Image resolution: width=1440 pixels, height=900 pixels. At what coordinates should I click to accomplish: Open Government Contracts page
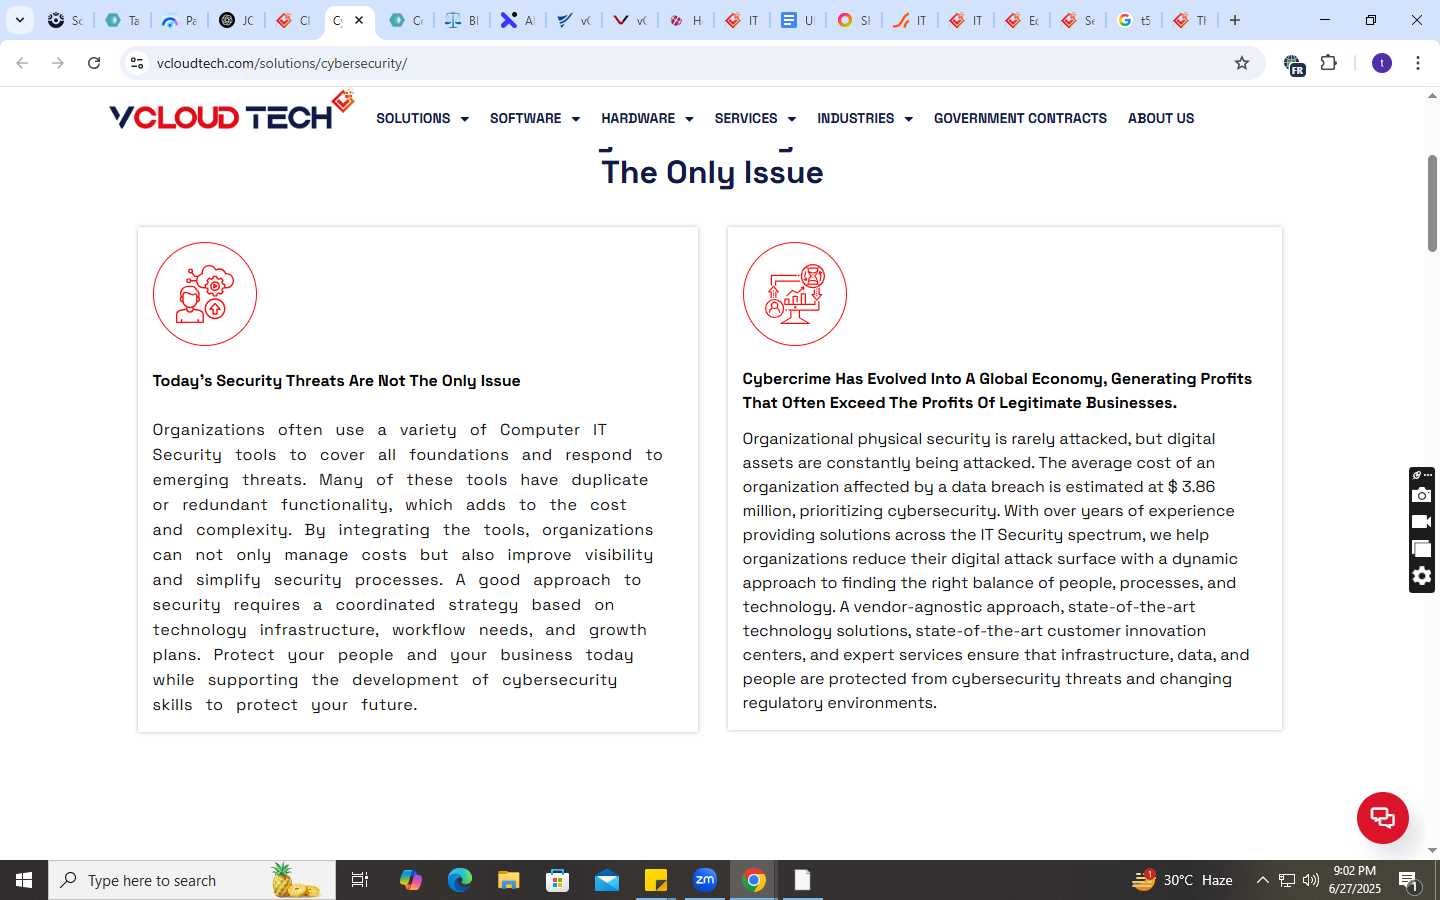pyautogui.click(x=1020, y=118)
